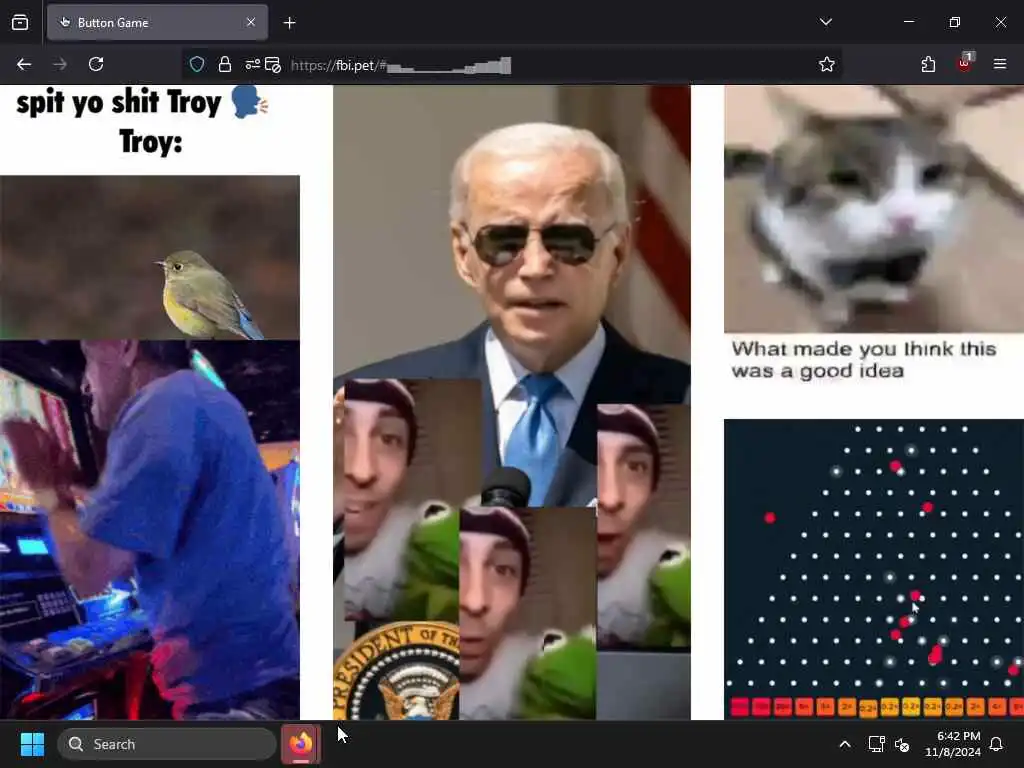This screenshot has width=1024, height=768.
Task: Reload the current page
Action: pyautogui.click(x=96, y=64)
